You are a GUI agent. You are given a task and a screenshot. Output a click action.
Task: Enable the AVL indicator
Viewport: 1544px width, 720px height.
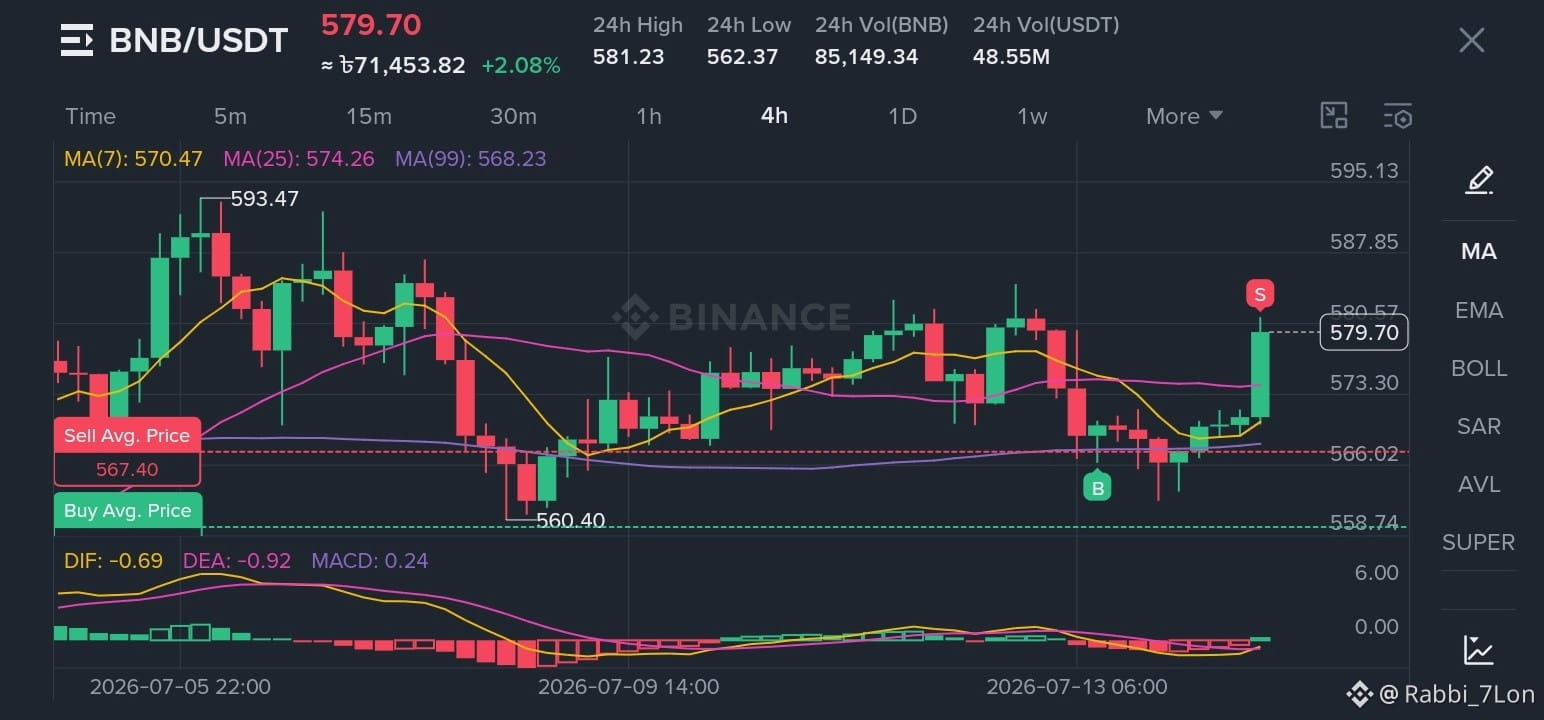[x=1478, y=484]
